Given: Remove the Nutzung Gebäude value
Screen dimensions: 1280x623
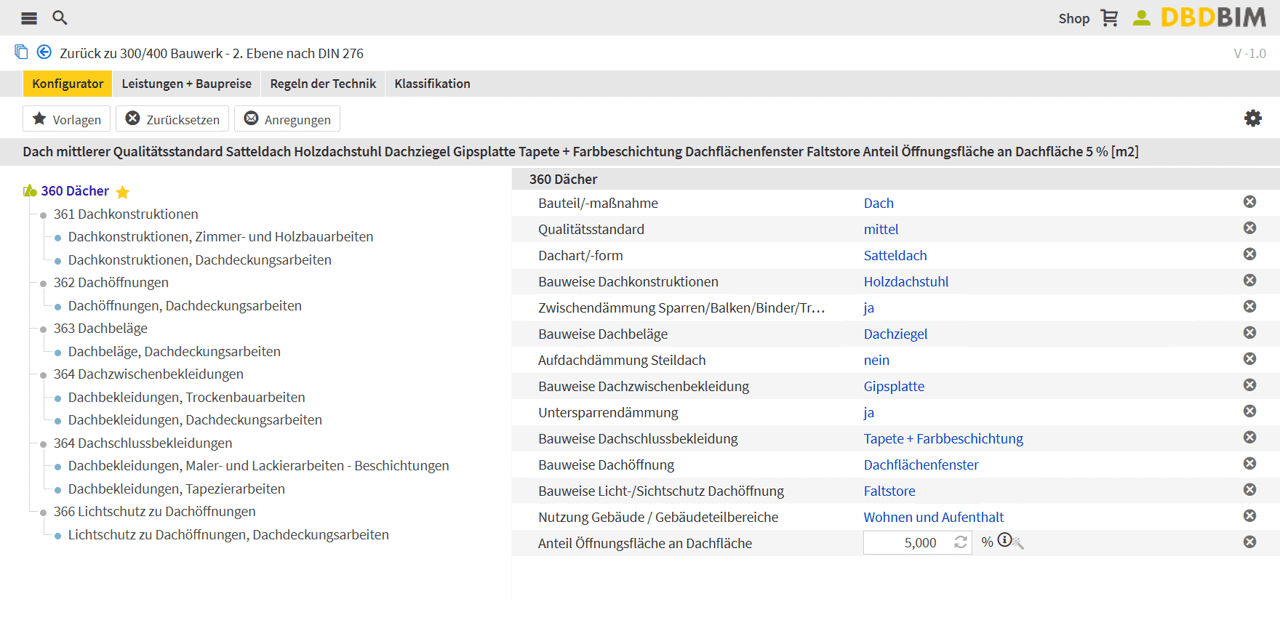Looking at the screenshot, I should point(1250,516).
